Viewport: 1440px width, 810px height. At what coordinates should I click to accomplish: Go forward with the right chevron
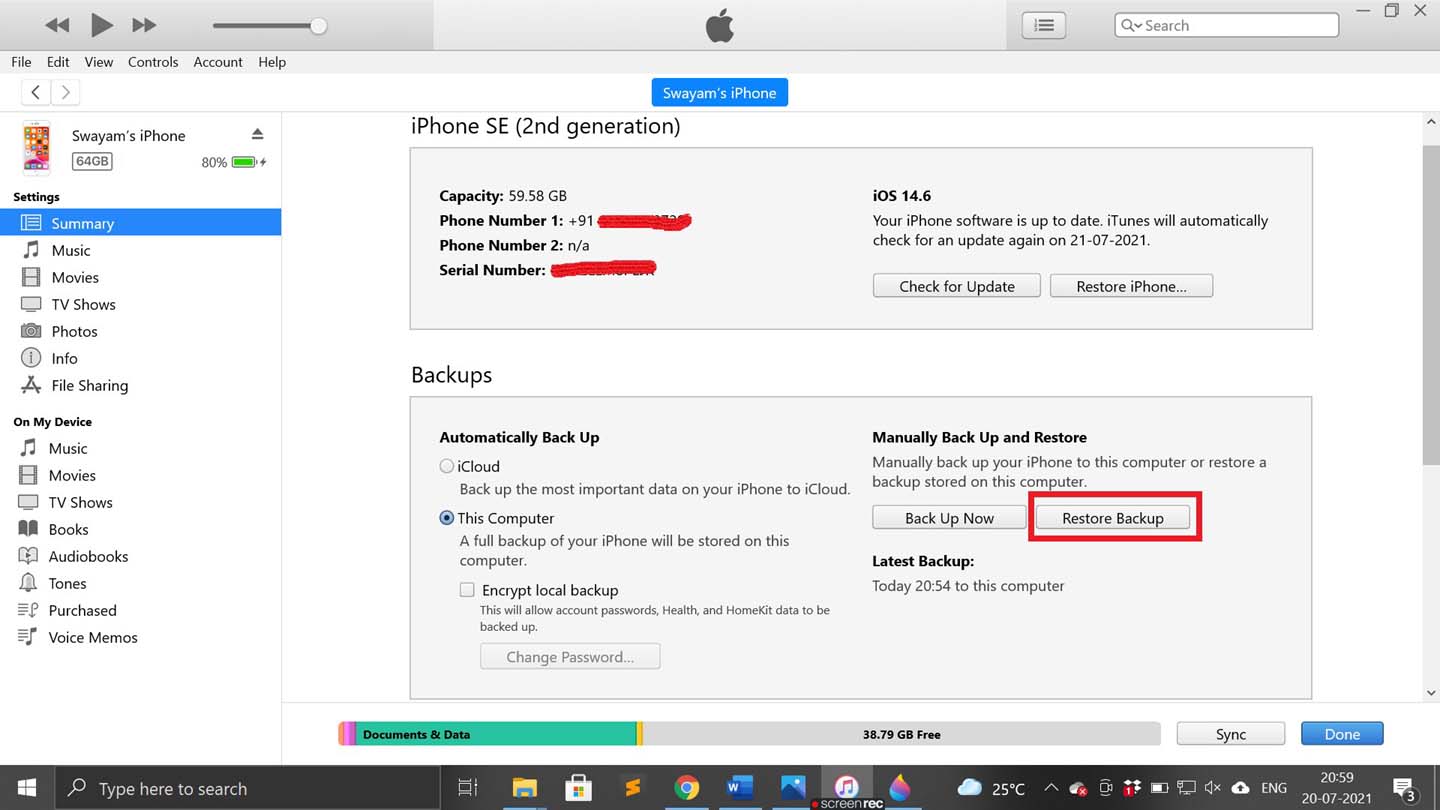click(65, 92)
